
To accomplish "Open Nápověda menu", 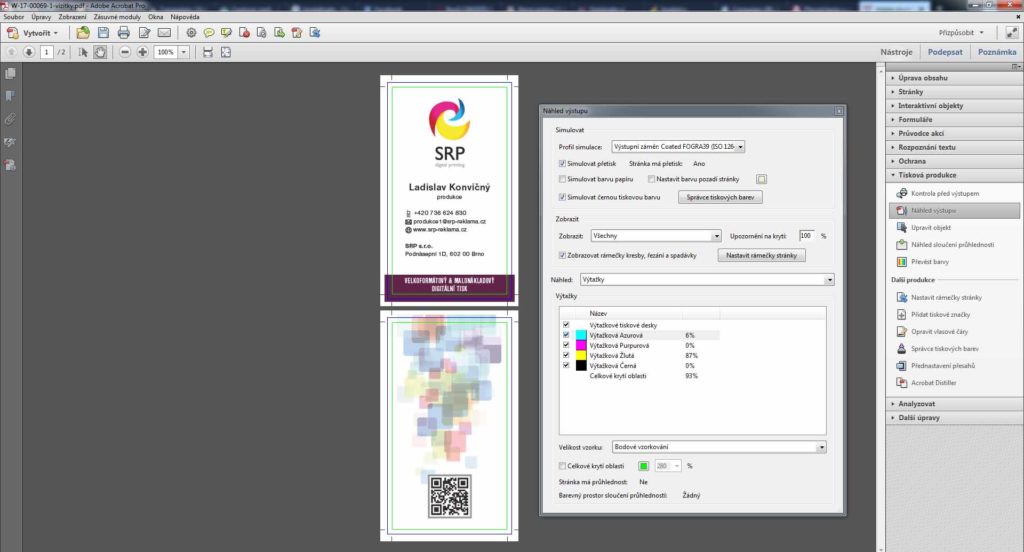I will pyautogui.click(x=185, y=17).
